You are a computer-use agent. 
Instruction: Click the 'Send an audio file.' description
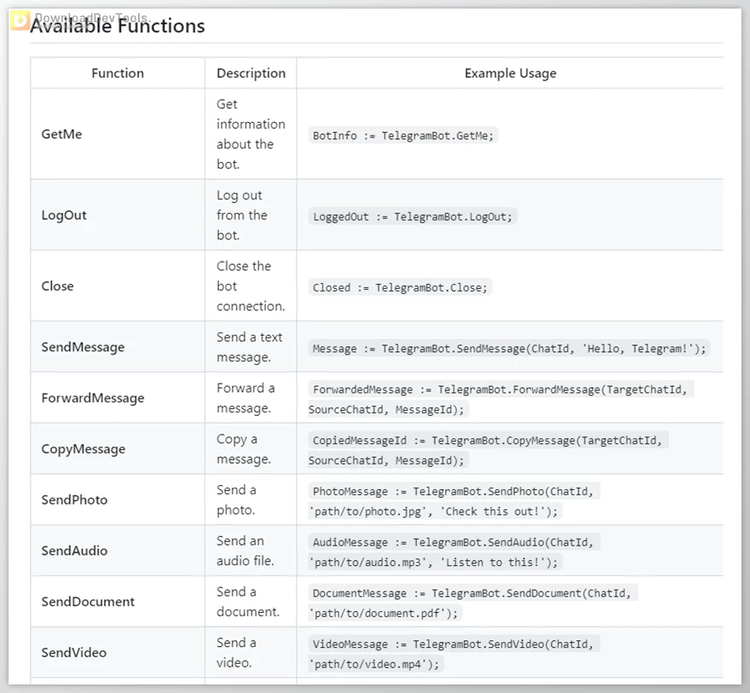(x=245, y=550)
